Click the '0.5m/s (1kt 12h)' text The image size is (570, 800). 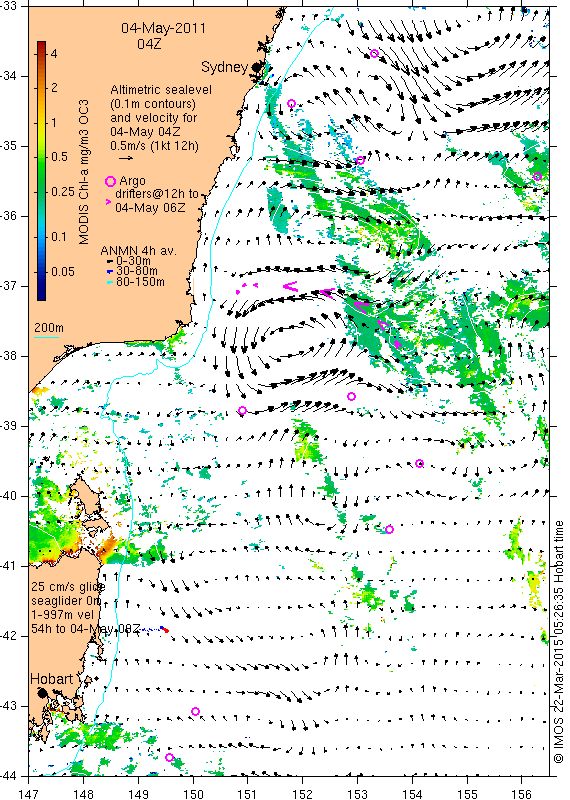(155, 146)
